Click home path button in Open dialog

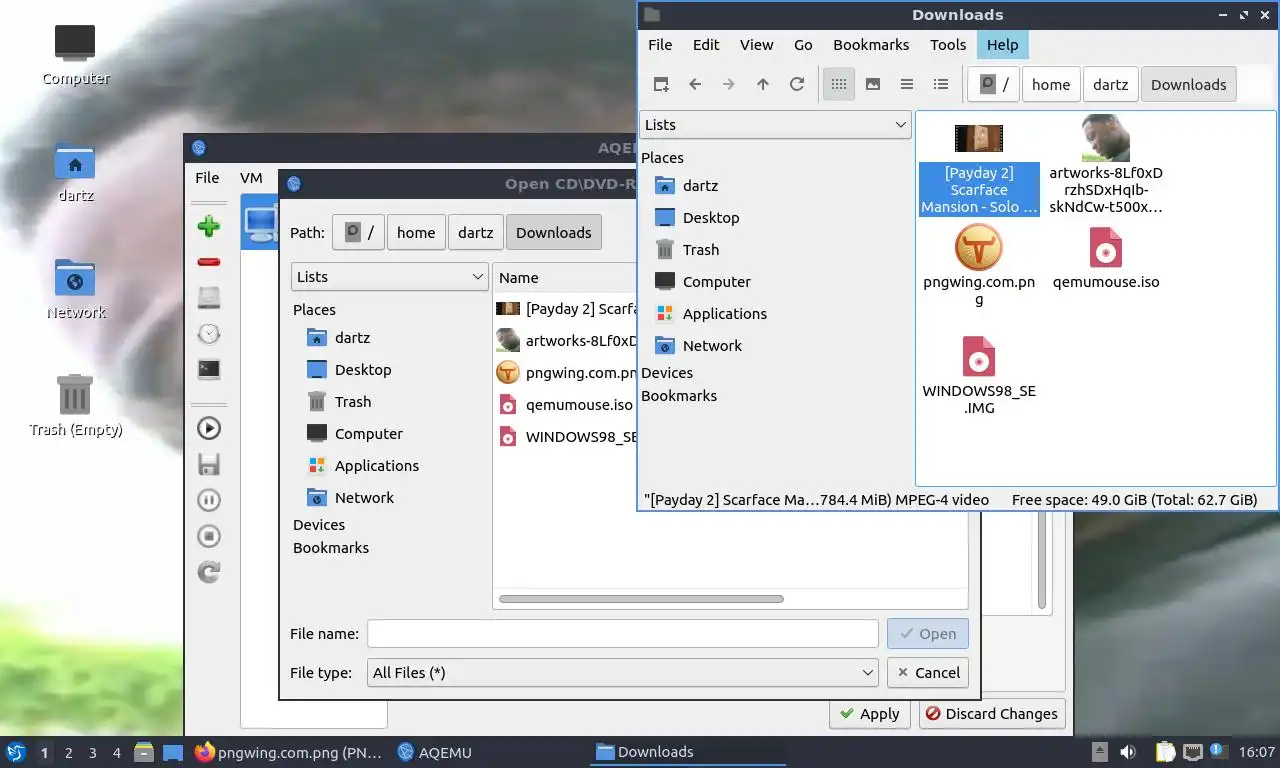[x=416, y=233]
